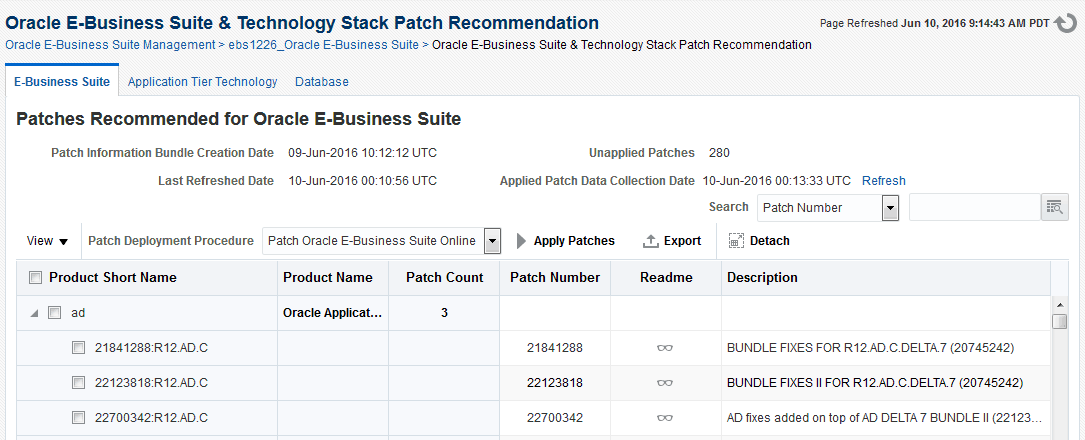Open Oracle E-Business Suite Management breadcrumb

[110, 45]
